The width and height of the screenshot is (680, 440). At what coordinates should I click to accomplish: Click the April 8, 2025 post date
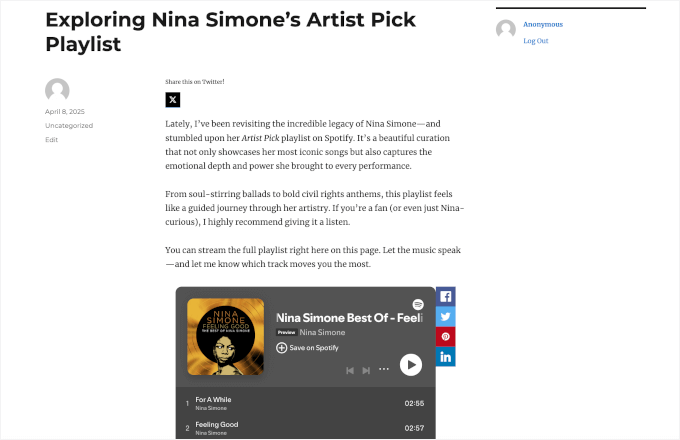[64, 111]
